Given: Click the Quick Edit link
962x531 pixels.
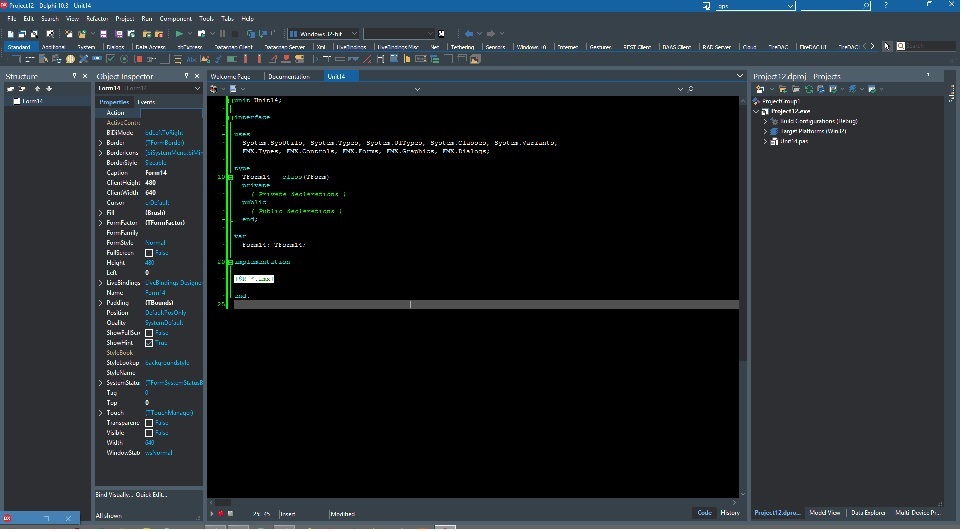Looking at the screenshot, I should coord(151,494).
